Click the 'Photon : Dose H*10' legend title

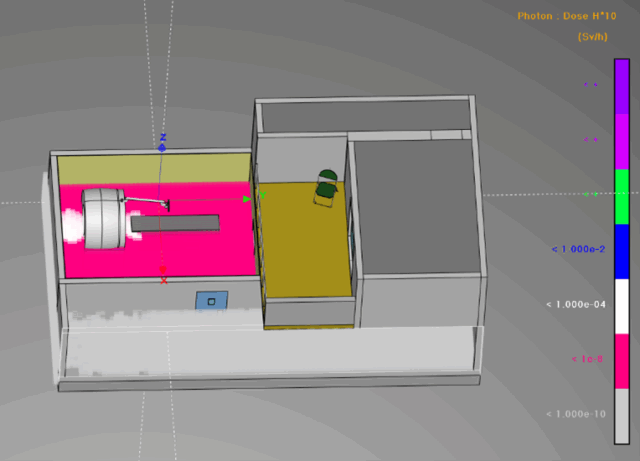pyautogui.click(x=563, y=16)
